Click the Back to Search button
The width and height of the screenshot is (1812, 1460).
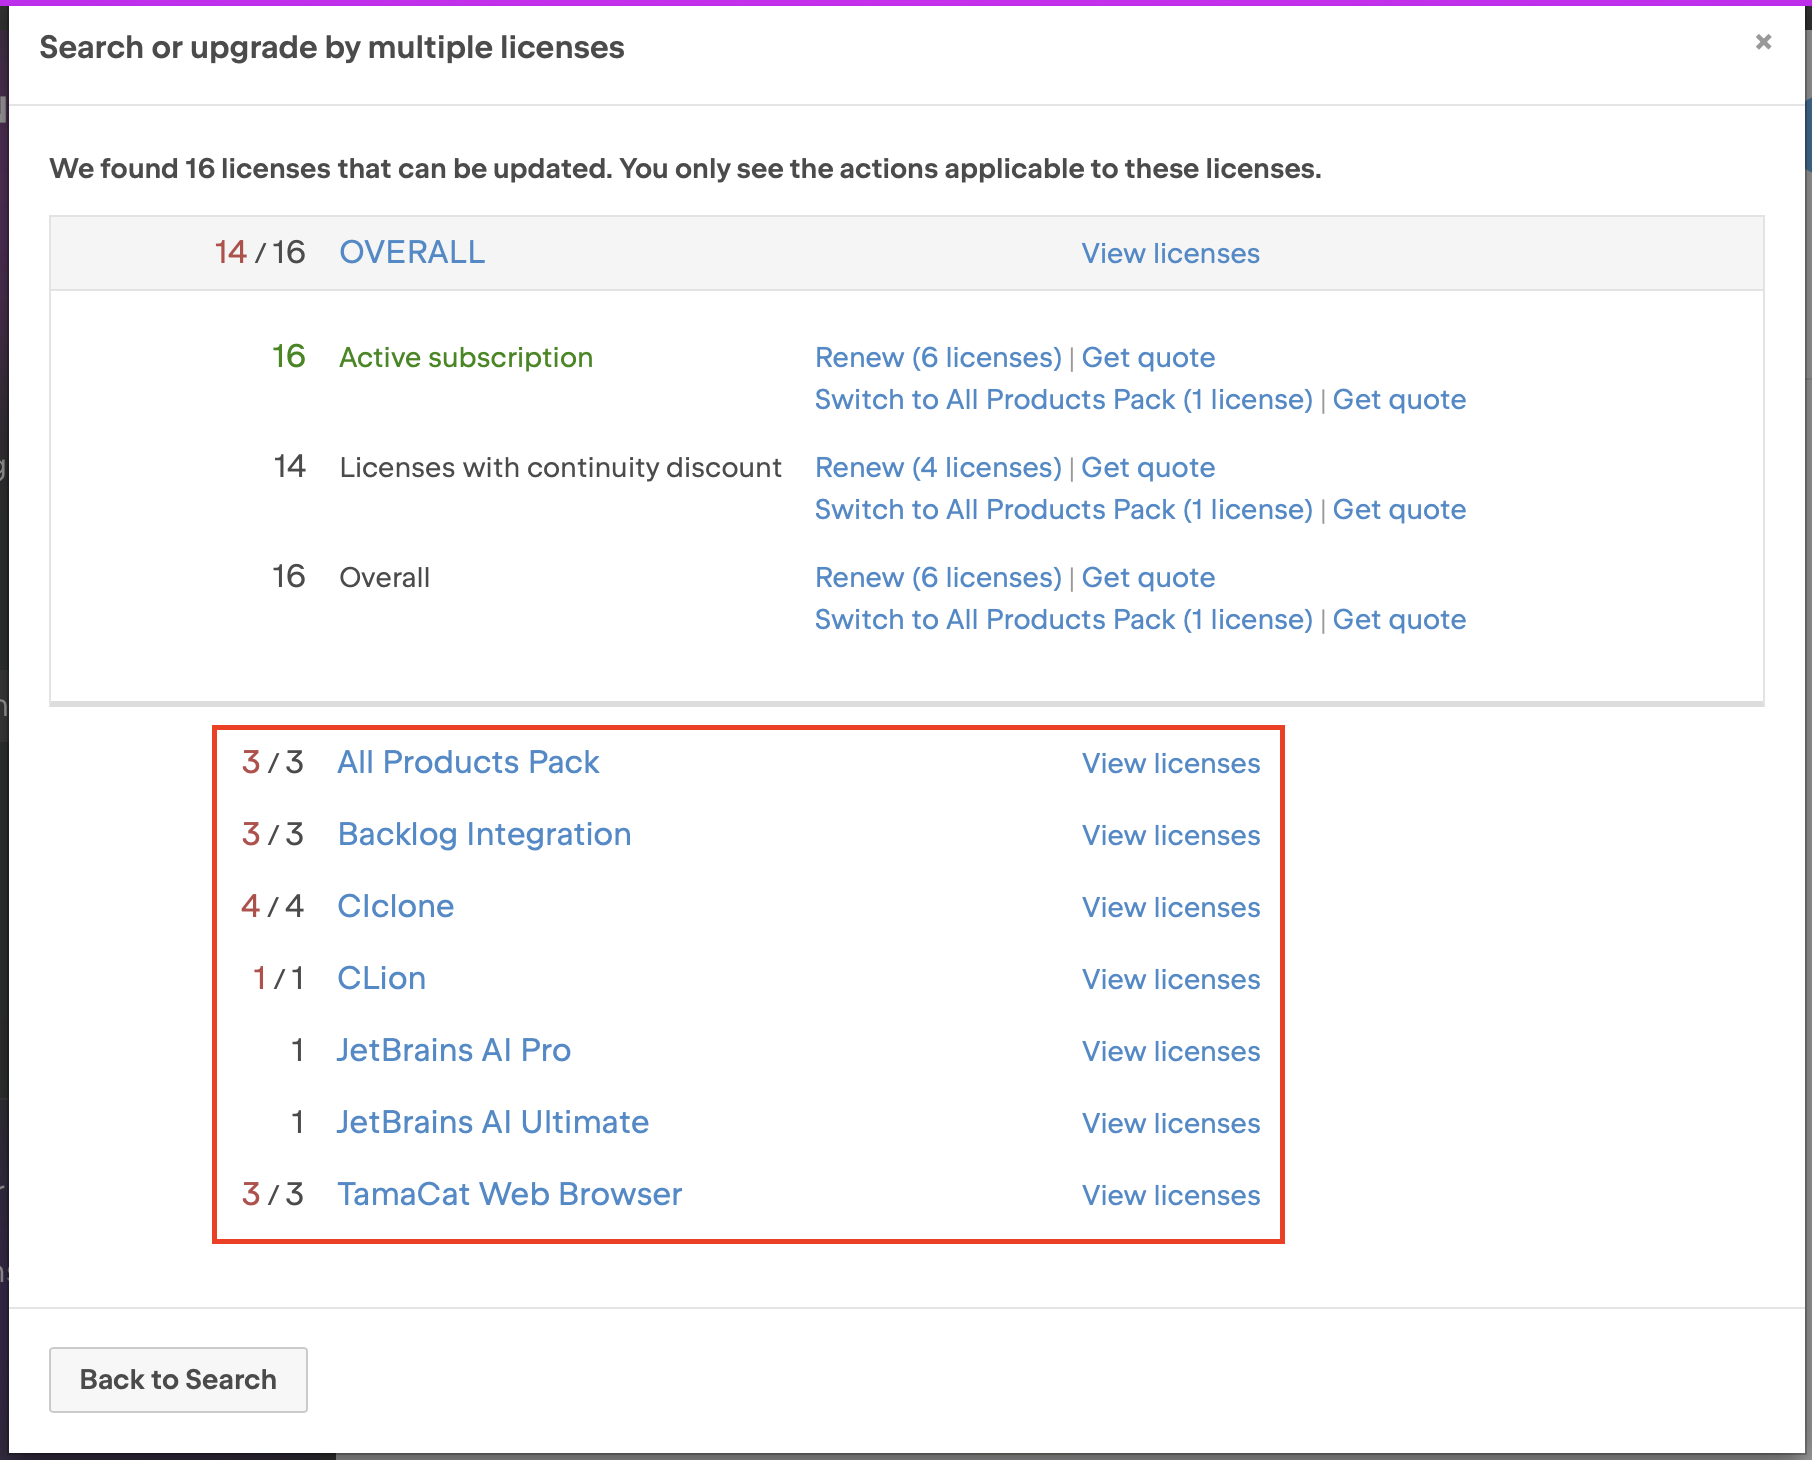[178, 1379]
